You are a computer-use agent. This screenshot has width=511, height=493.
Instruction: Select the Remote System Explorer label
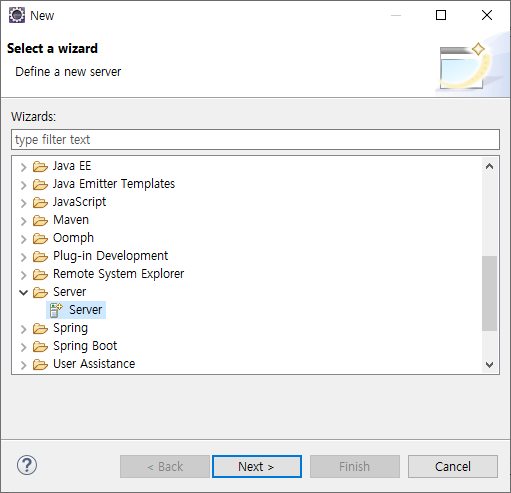tap(118, 274)
